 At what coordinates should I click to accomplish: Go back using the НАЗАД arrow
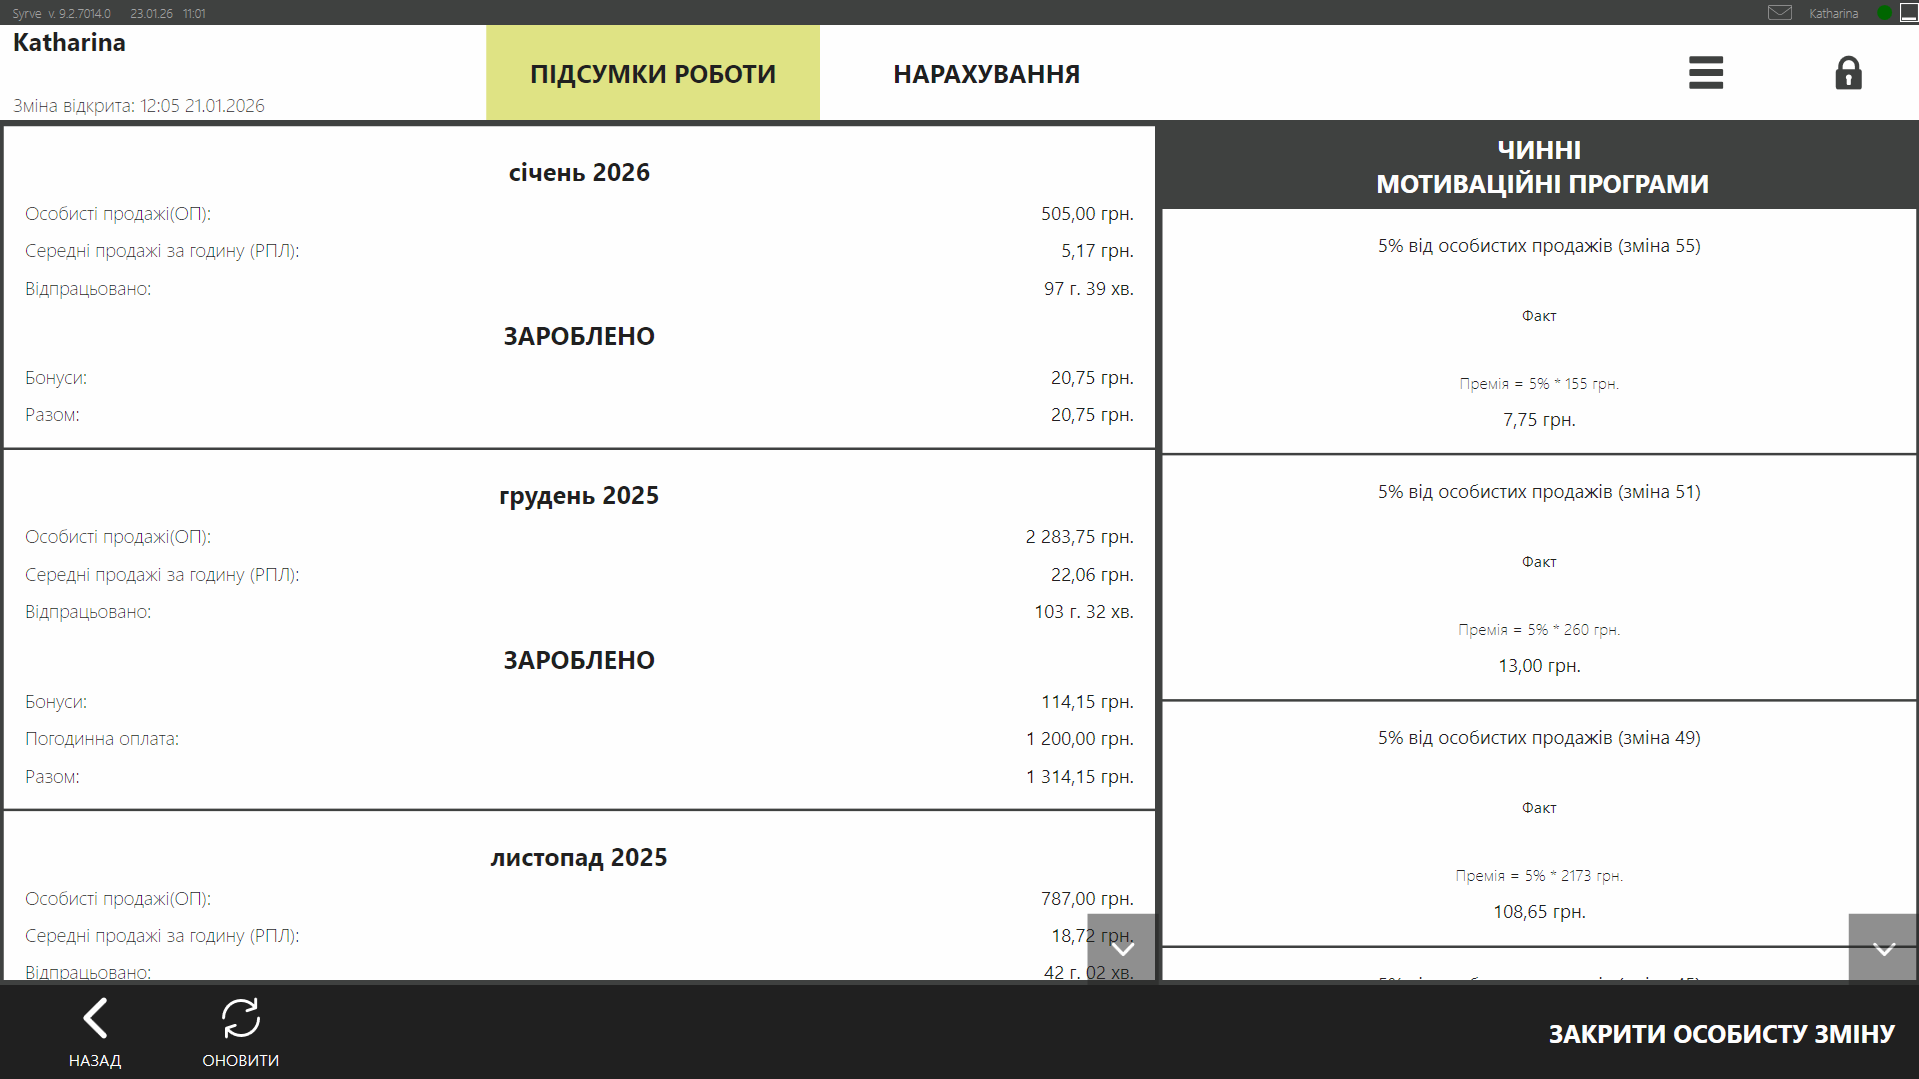coord(95,1031)
